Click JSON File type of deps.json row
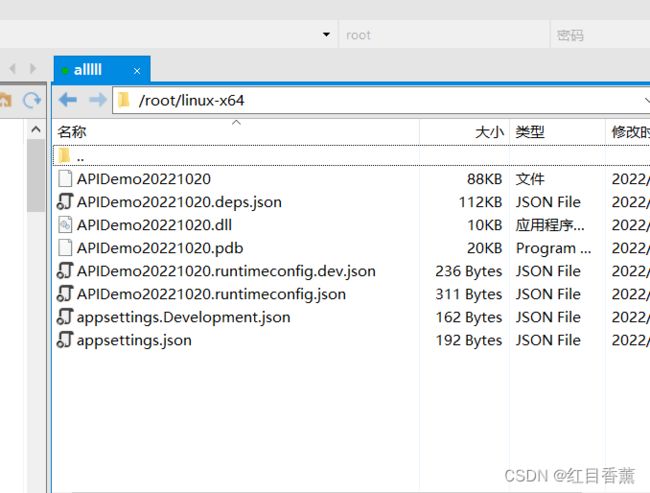 pyautogui.click(x=548, y=202)
